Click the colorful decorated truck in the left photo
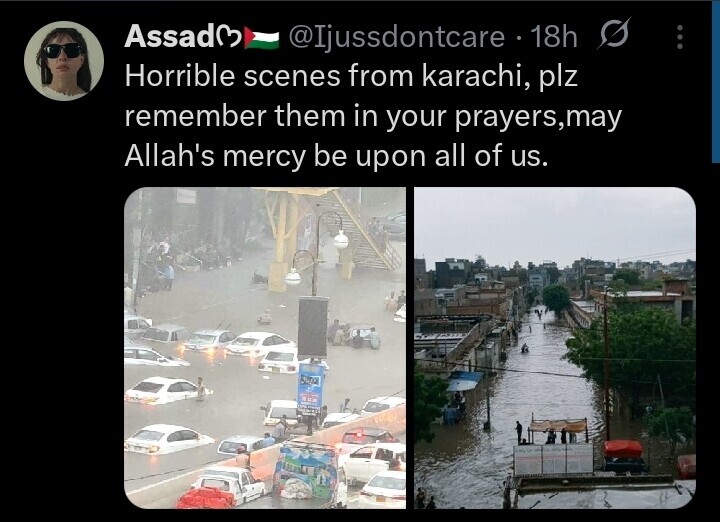The width and height of the screenshot is (720, 522). tap(308, 471)
